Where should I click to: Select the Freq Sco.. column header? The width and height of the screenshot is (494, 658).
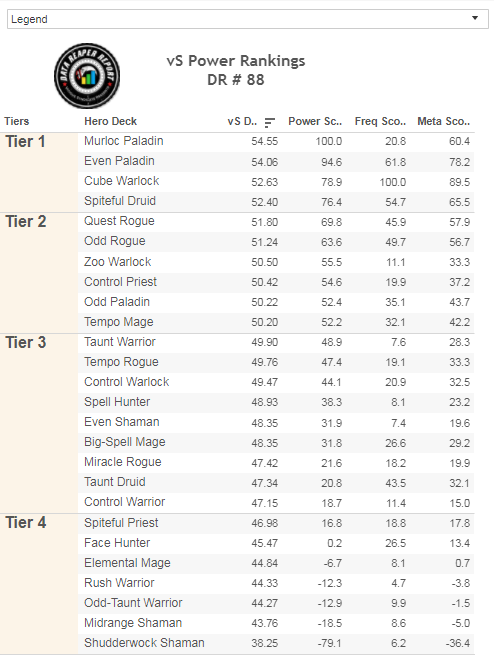[380, 121]
